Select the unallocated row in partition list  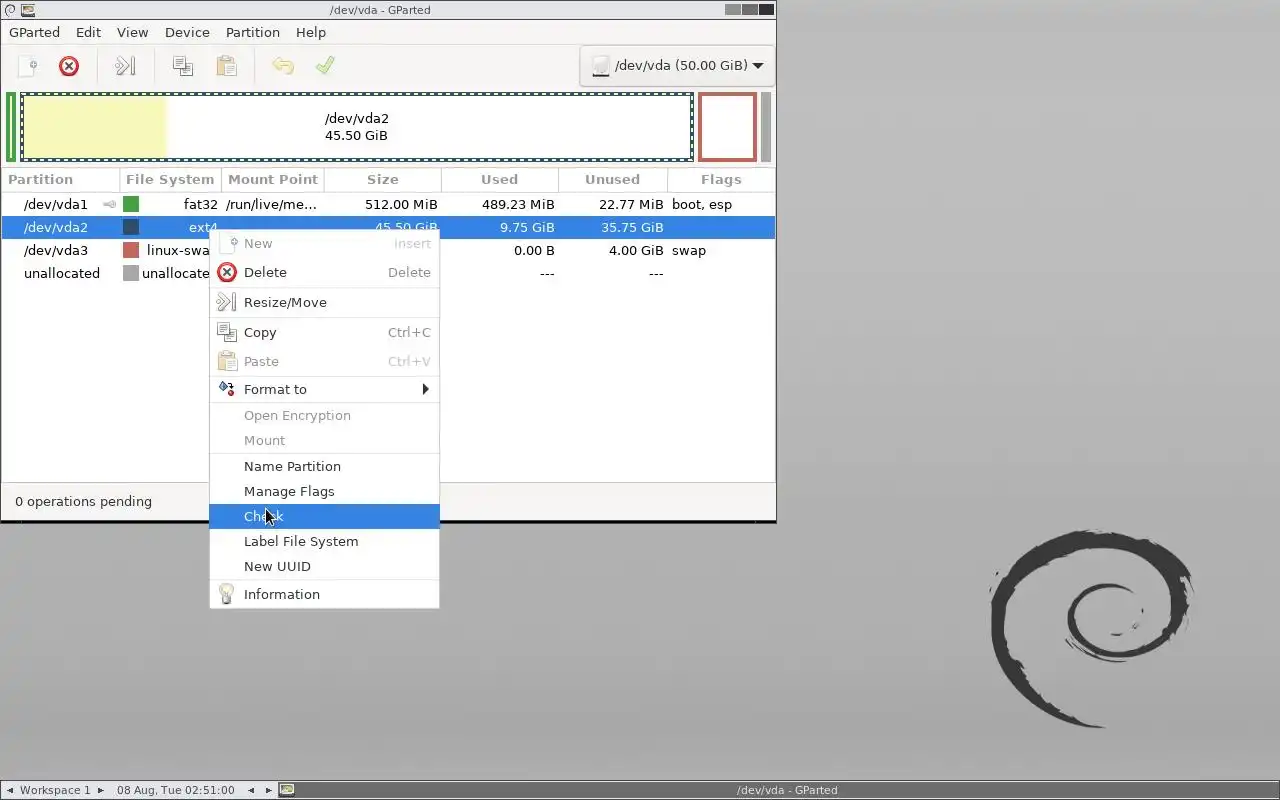[x=388, y=273]
